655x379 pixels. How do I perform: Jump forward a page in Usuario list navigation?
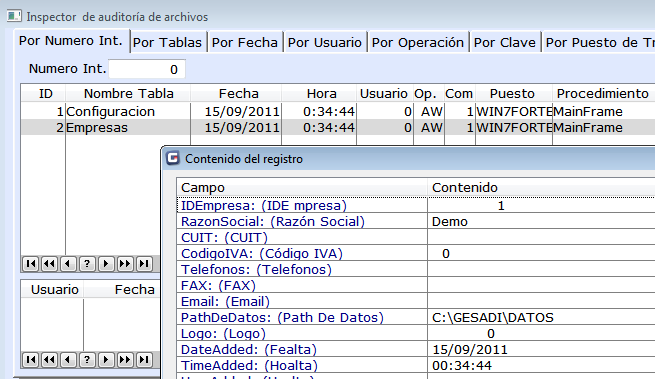[125, 360]
